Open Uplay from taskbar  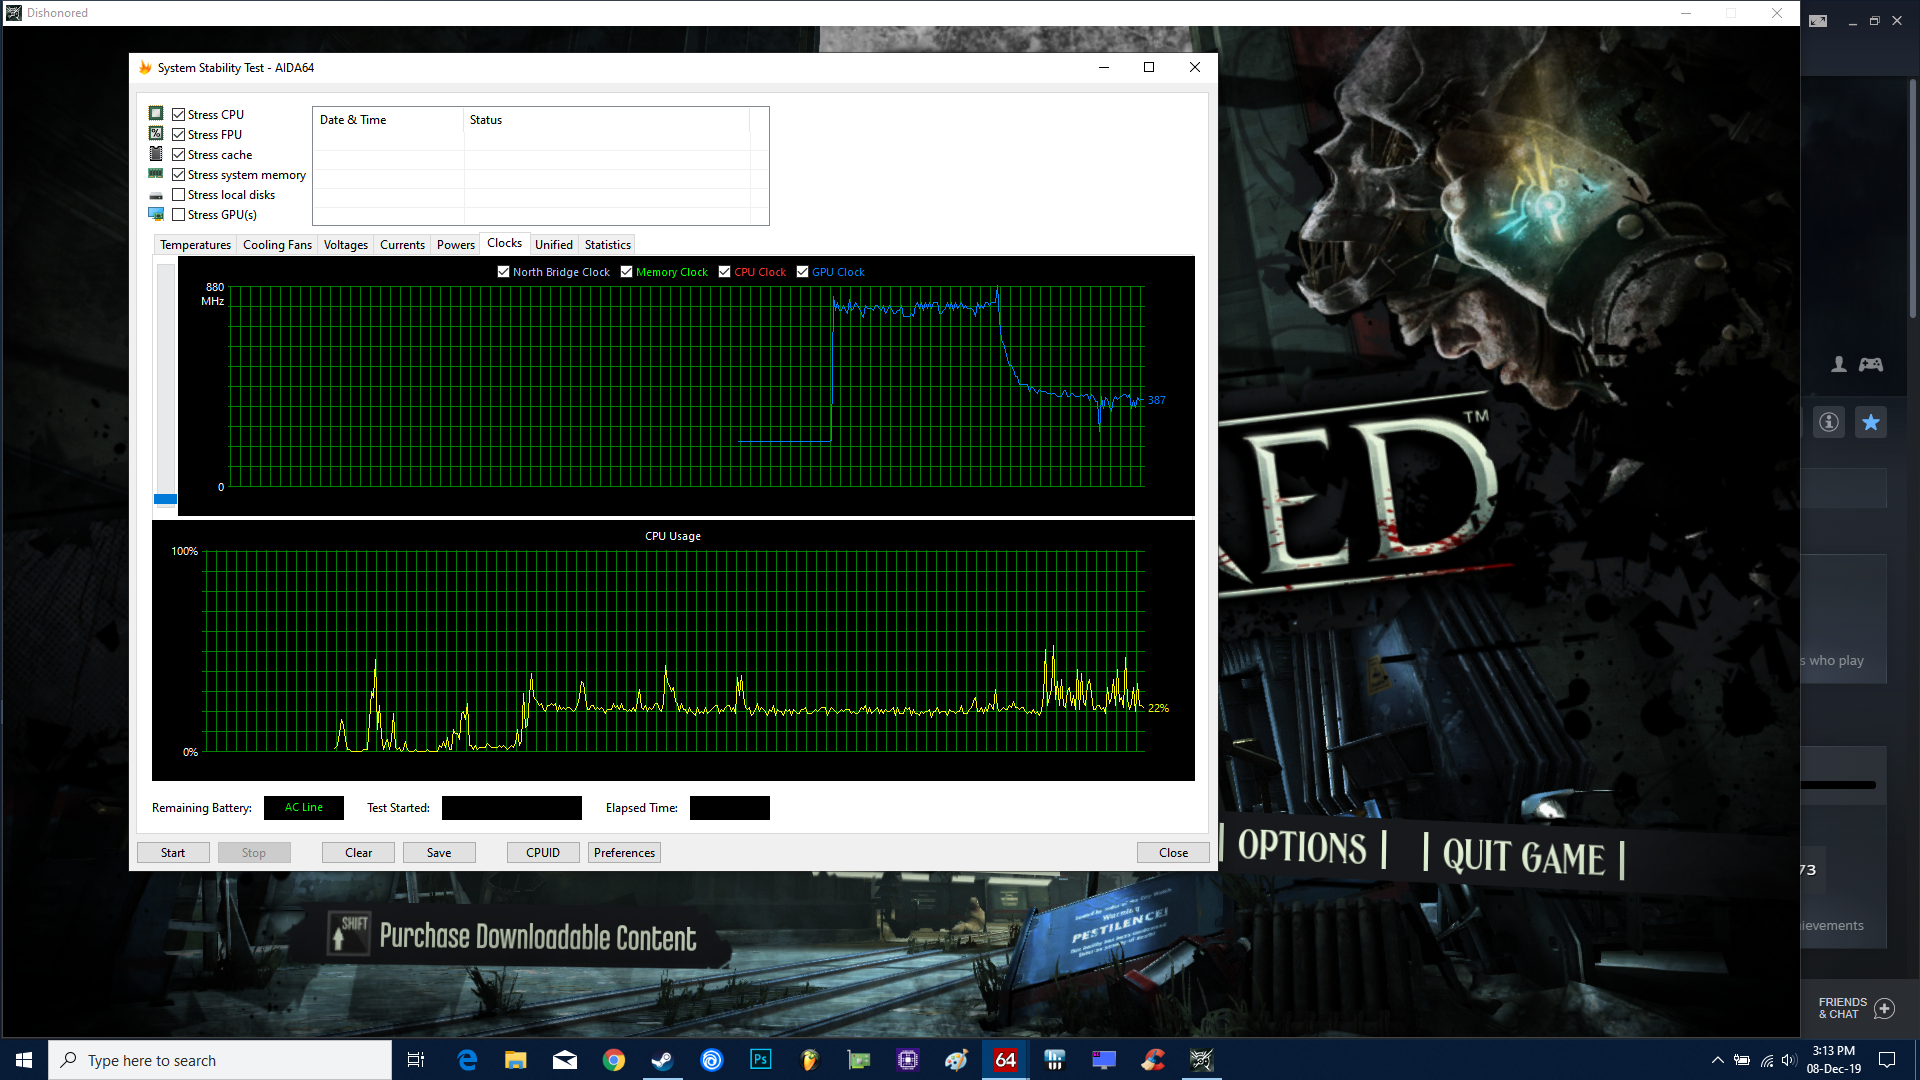pyautogui.click(x=712, y=1060)
